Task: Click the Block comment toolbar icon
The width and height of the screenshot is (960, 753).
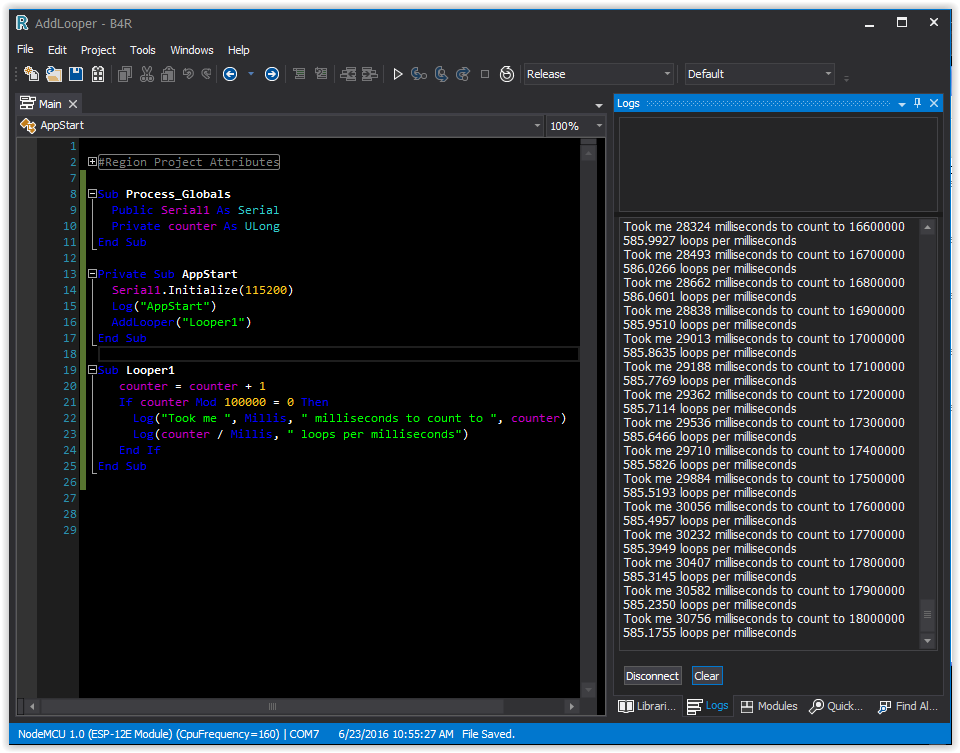Action: (299, 74)
